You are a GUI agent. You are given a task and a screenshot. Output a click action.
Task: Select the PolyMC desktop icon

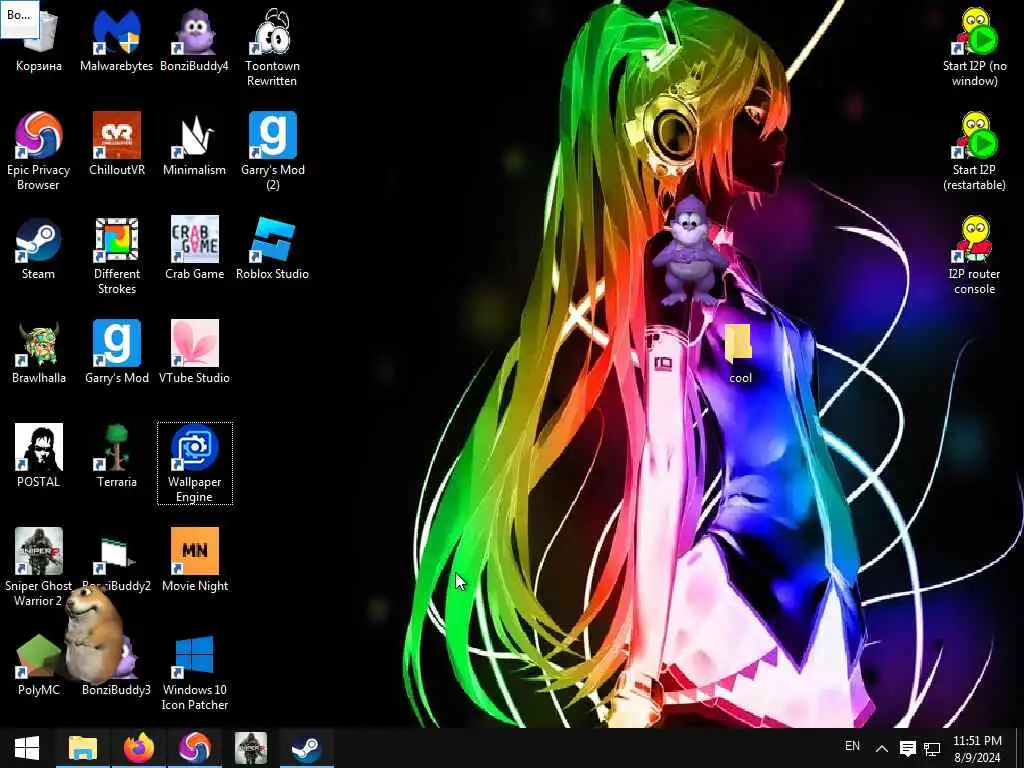pos(39,664)
